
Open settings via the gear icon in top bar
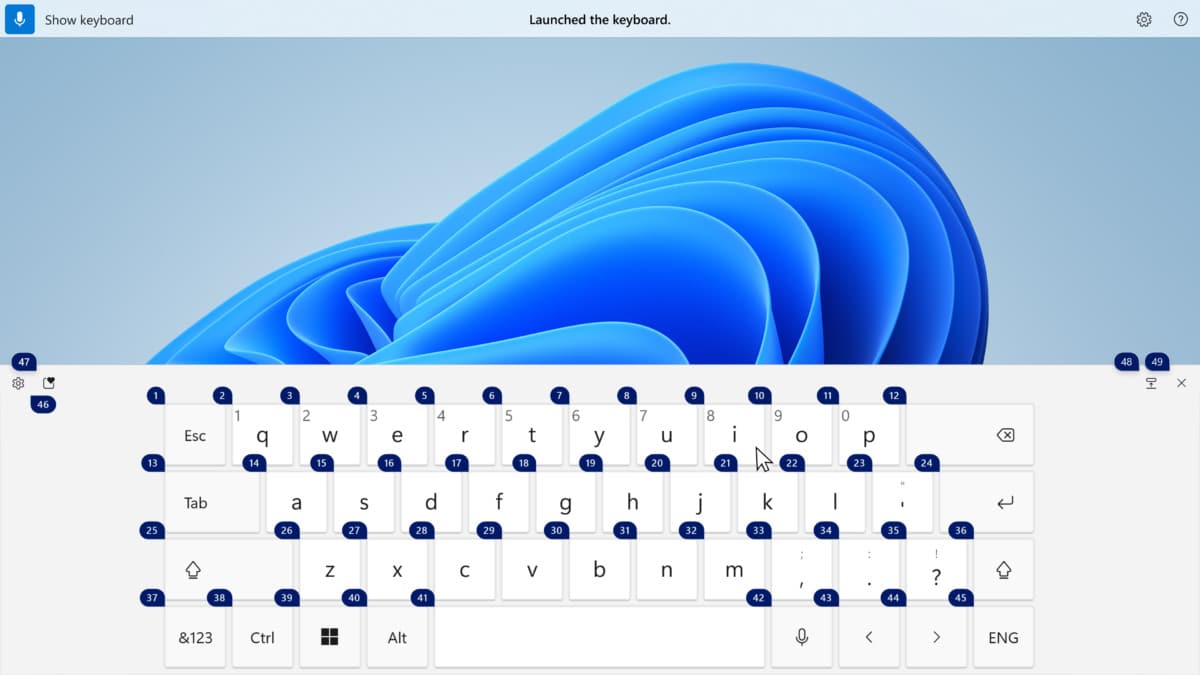pos(1143,19)
